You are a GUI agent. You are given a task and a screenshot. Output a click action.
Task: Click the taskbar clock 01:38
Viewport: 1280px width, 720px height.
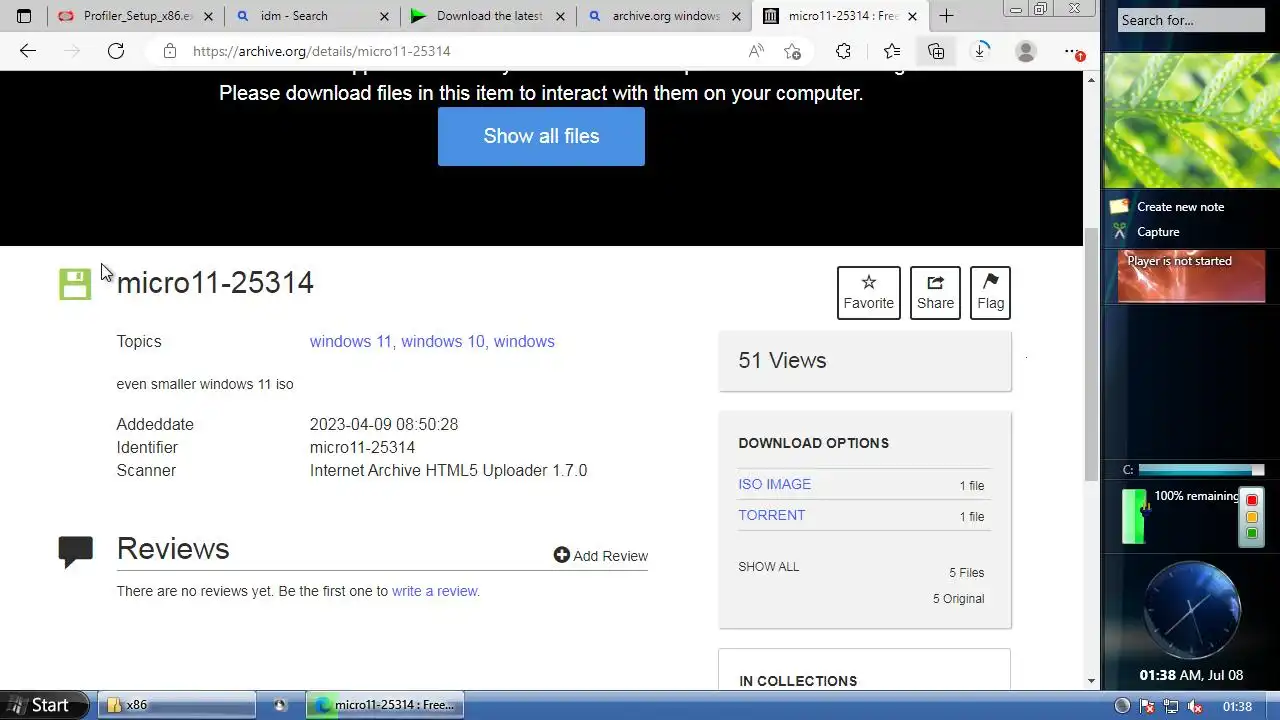1237,706
